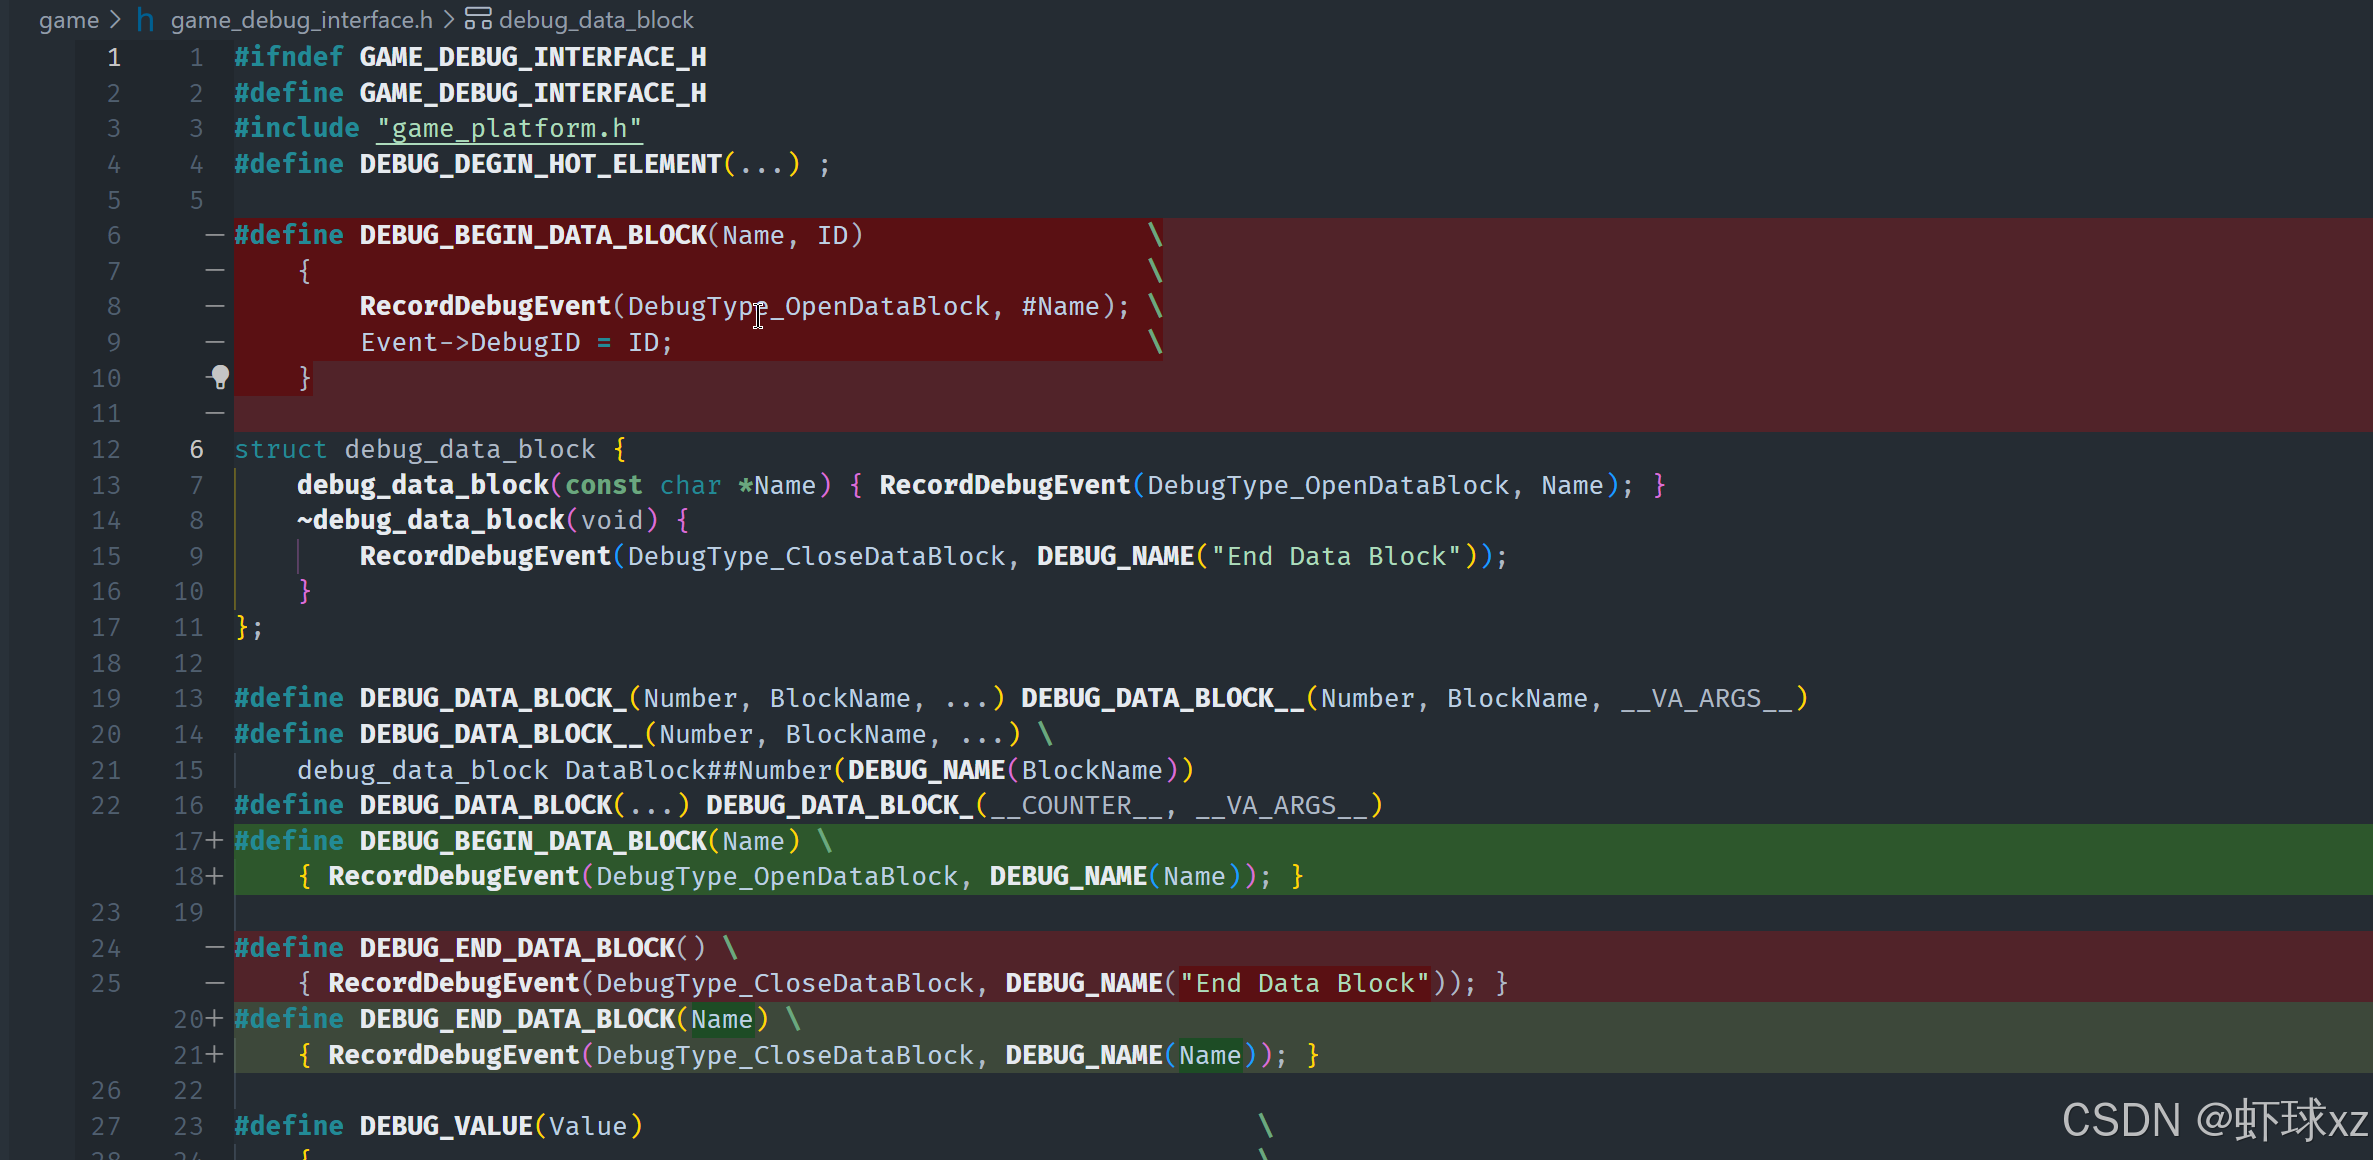Click the __COUNTER__ token in DEBUG_DATA_BLOCK define
2373x1160 pixels.
(1075, 805)
